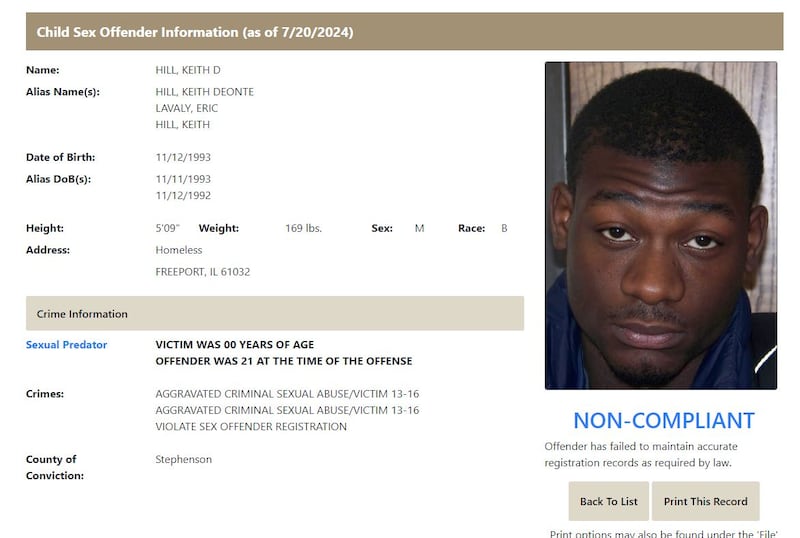Screen dimensions: 800x538
Task: Click the VIOLATE SEX OFFENDER REGISTRATION crime
Action: [251, 427]
